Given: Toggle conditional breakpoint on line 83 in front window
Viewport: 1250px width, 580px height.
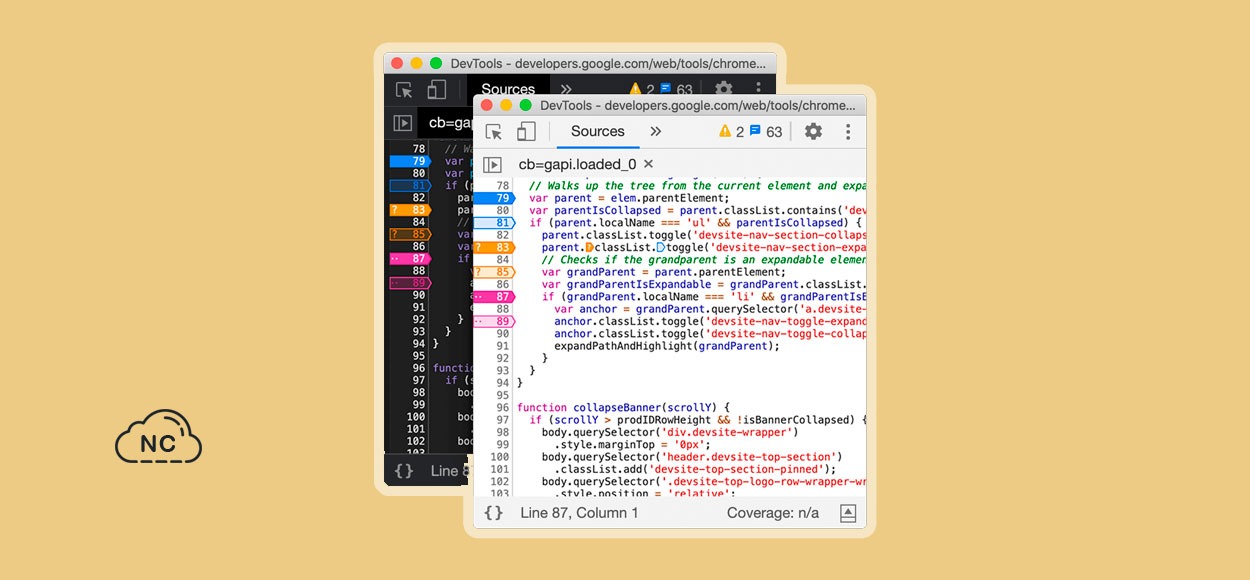Looking at the screenshot, I should 495,247.
